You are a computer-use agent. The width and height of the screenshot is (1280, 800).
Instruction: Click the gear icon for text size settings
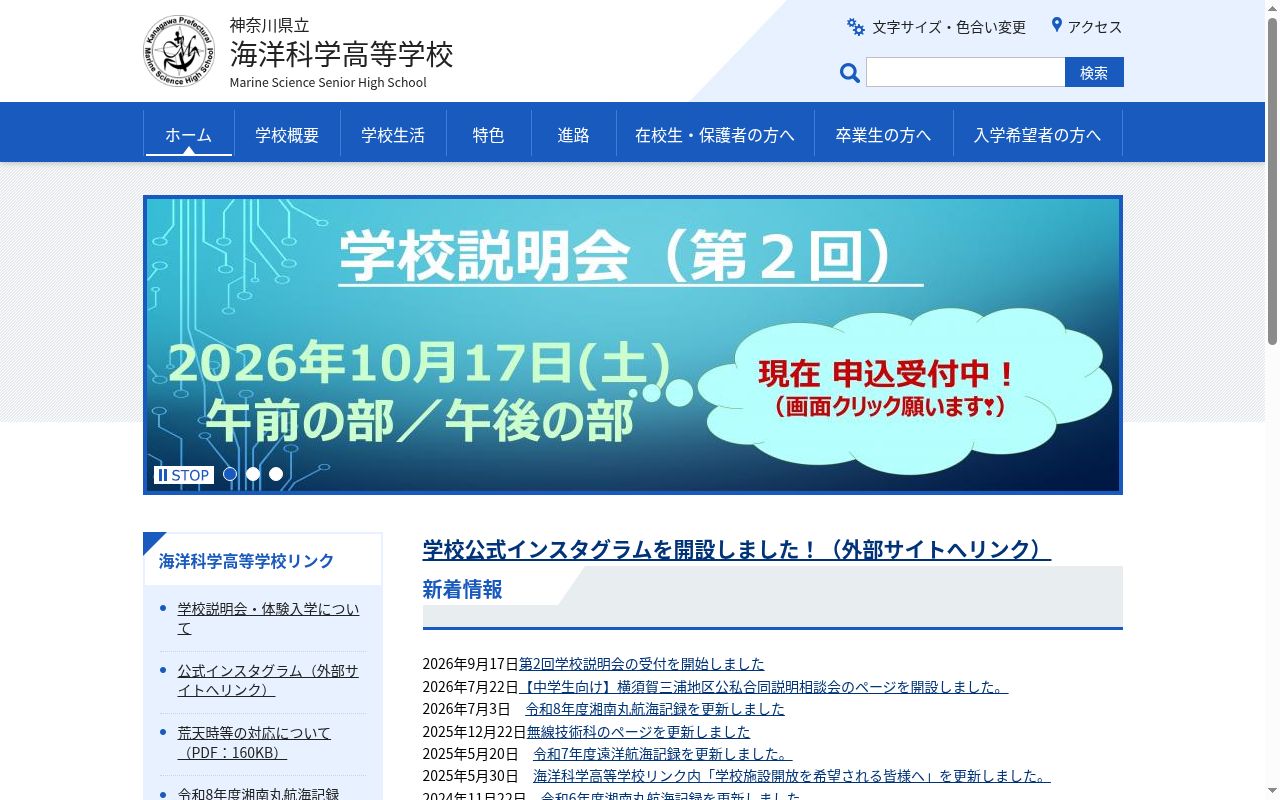[856, 27]
